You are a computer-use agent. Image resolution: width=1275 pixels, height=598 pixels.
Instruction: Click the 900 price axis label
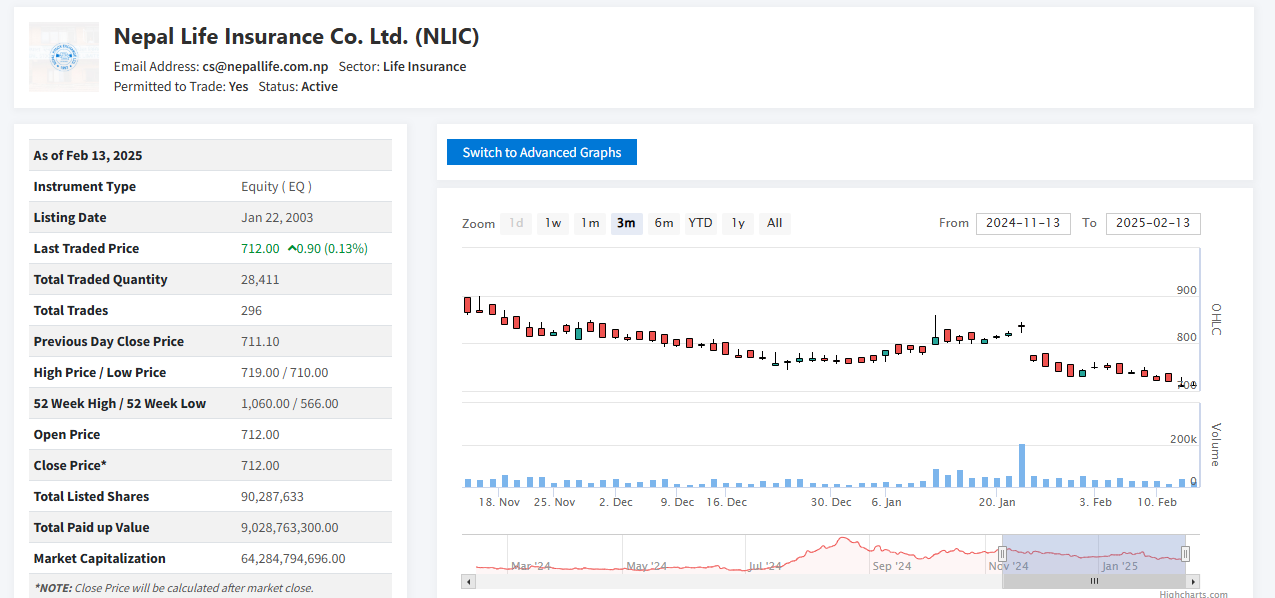[x=1186, y=290]
